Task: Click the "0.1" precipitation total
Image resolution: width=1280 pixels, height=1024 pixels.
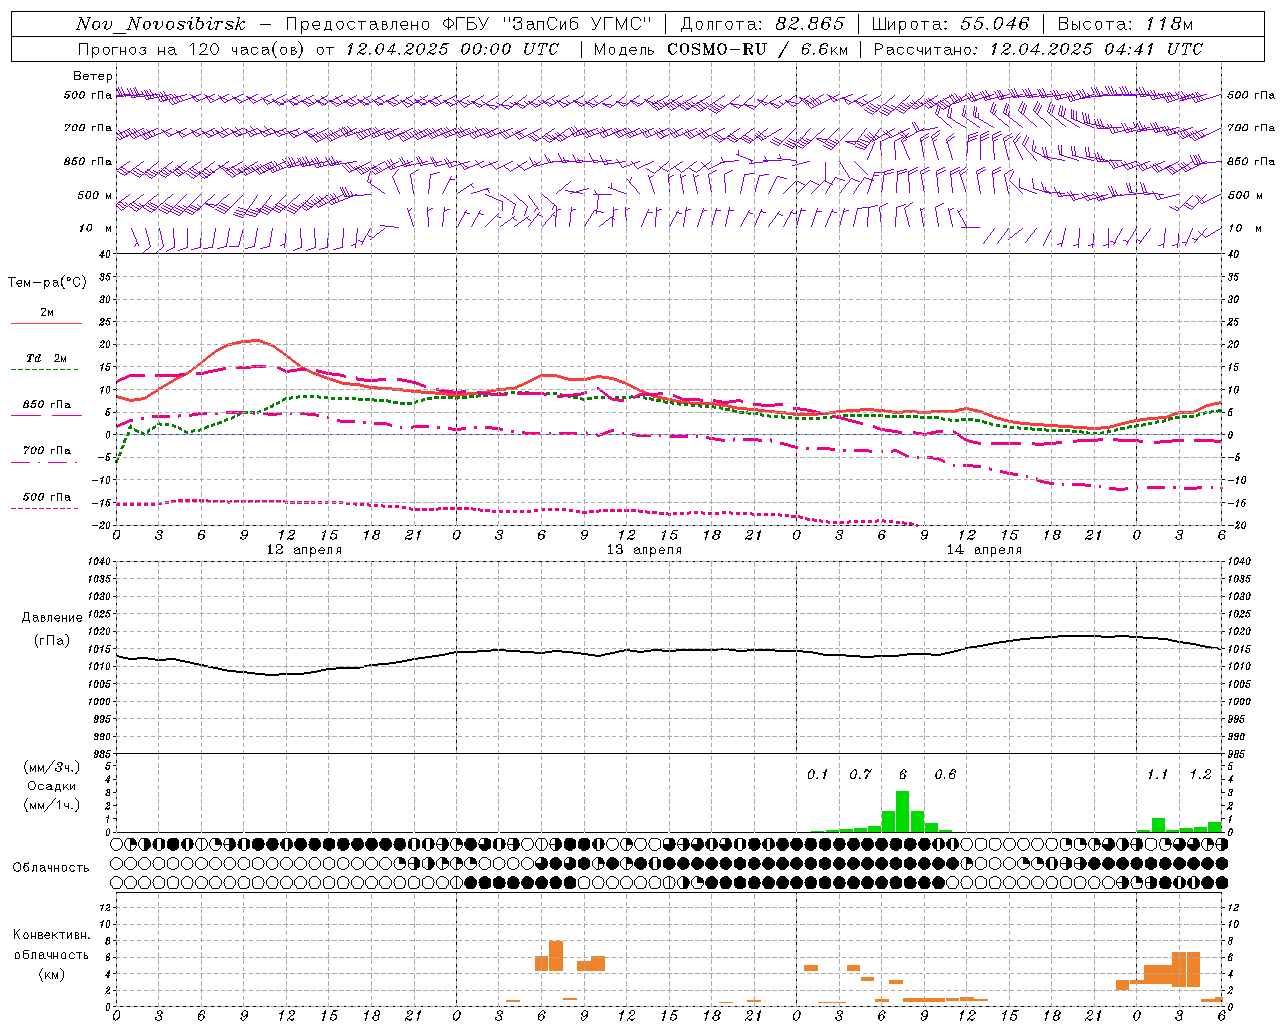Action: [818, 775]
